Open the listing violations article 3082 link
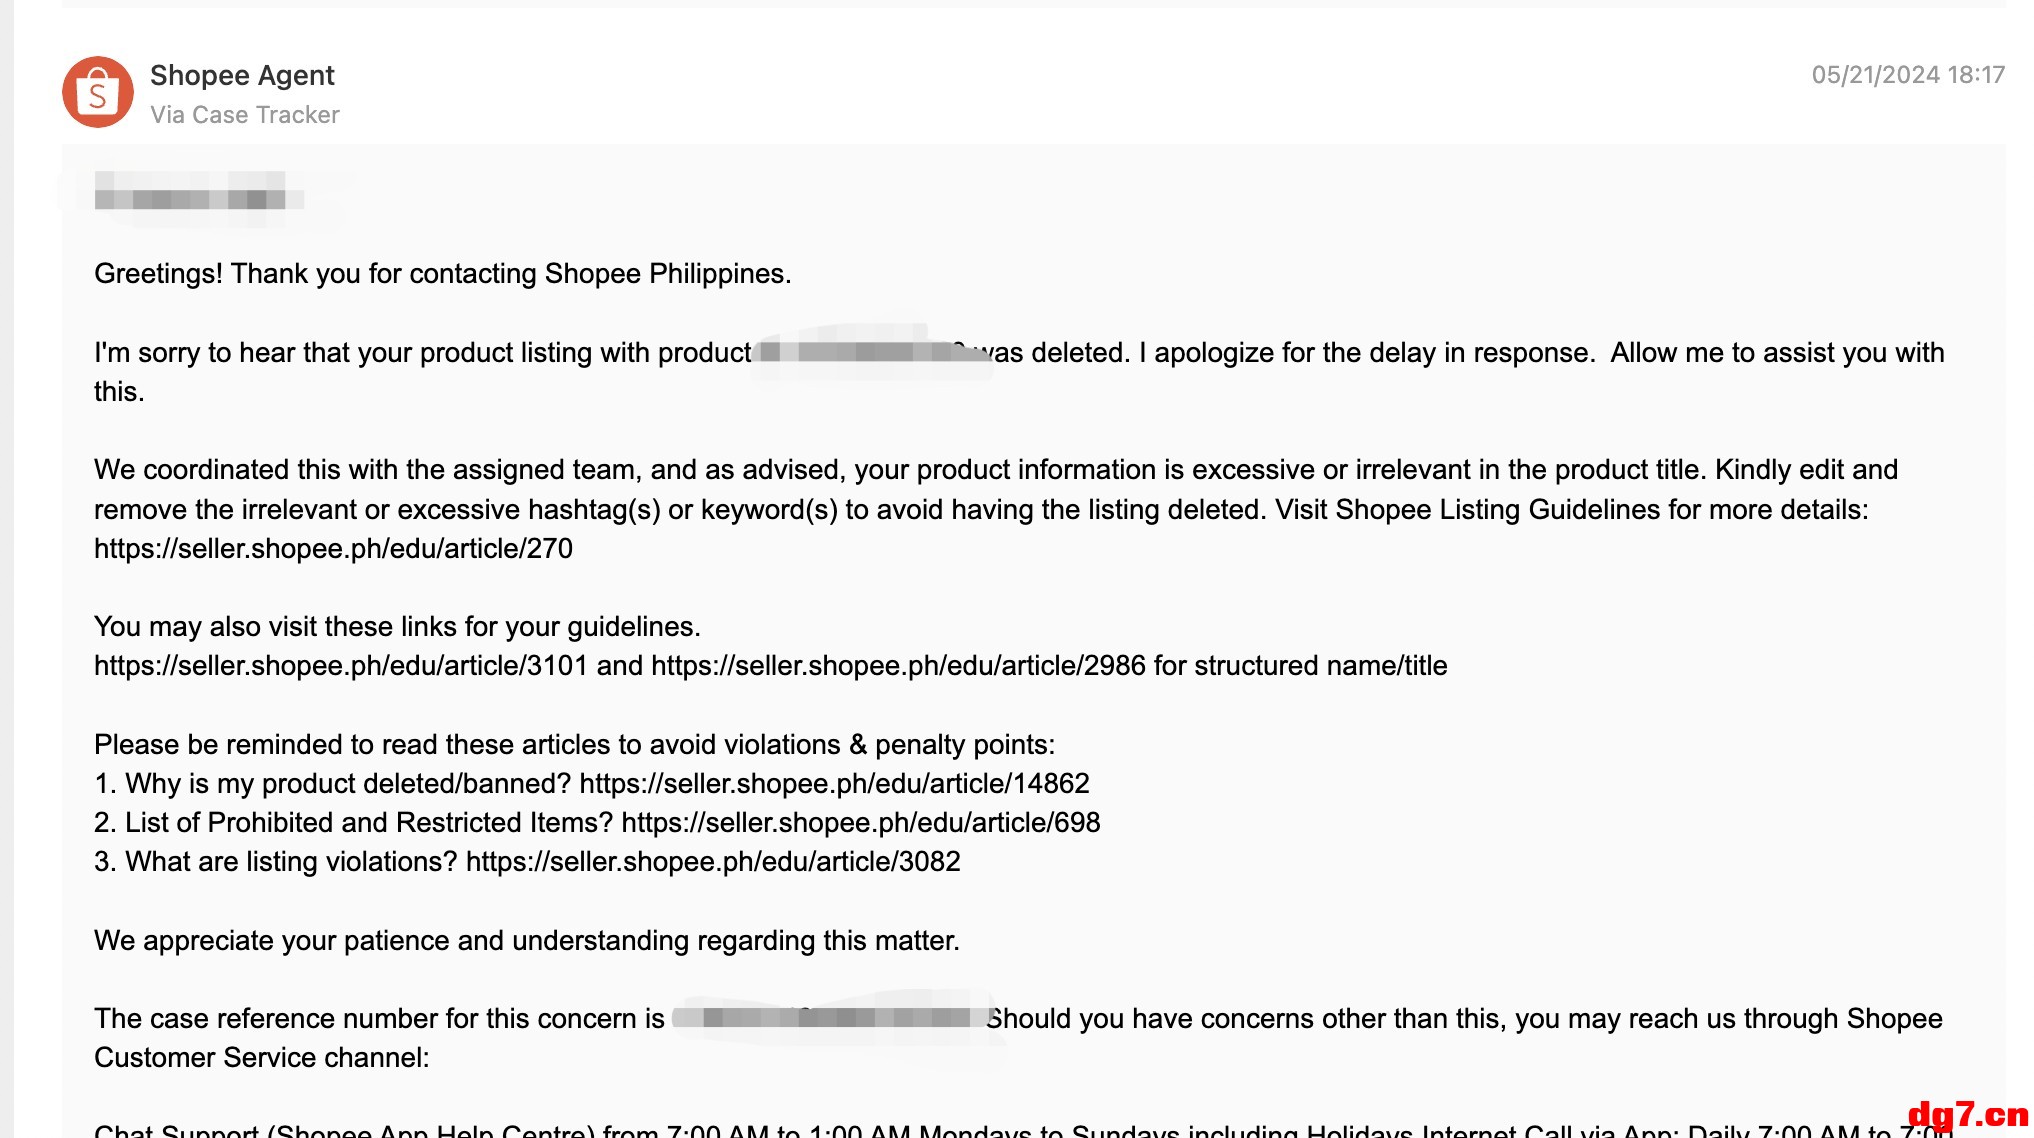This screenshot has height=1138, width=2034. (x=713, y=862)
